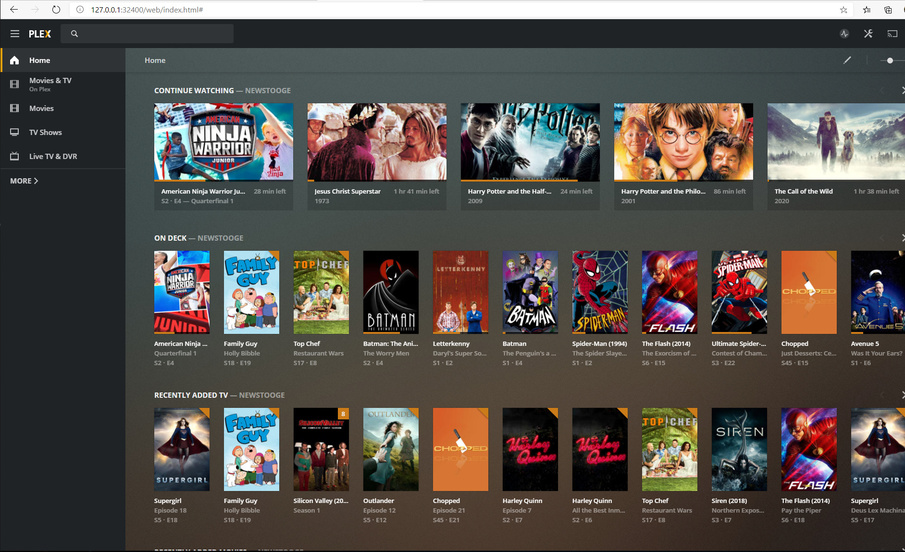This screenshot has height=552, width=905.
Task: Adjust the poster size slider
Action: click(892, 60)
